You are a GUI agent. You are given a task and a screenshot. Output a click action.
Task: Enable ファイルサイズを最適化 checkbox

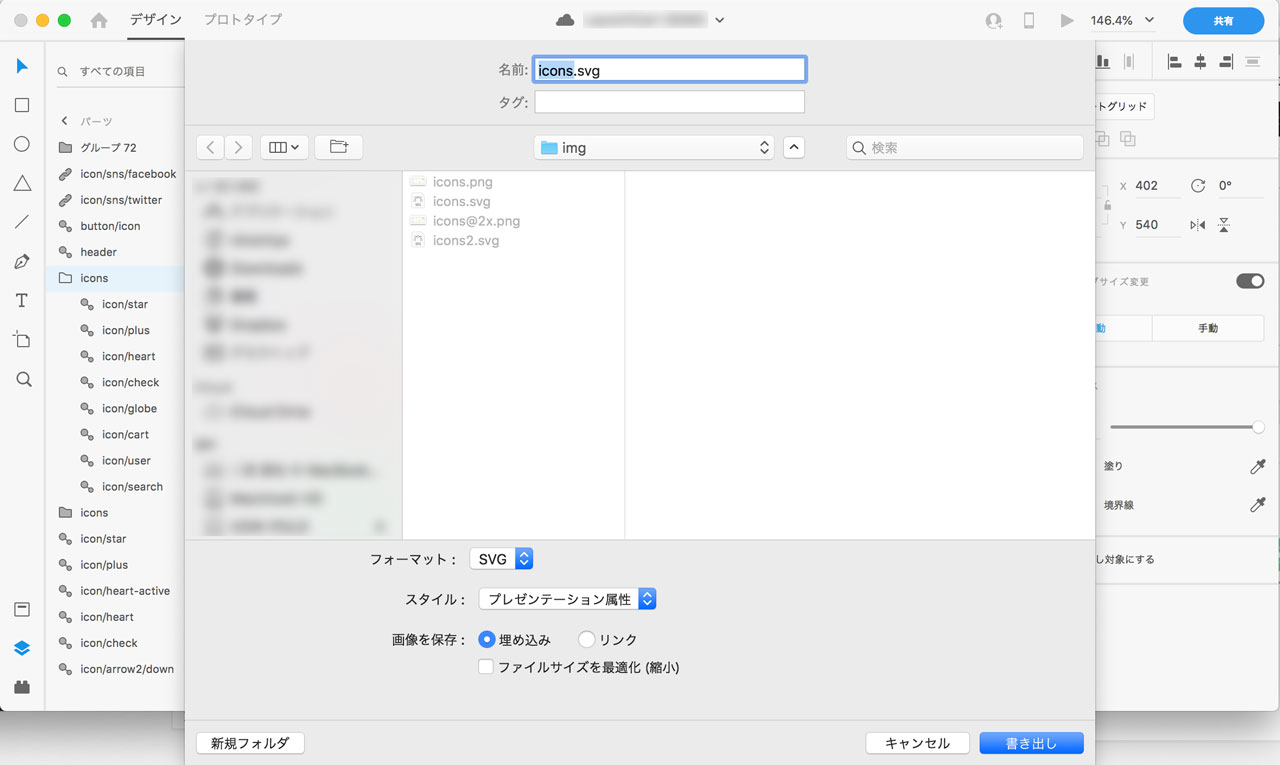(486, 667)
